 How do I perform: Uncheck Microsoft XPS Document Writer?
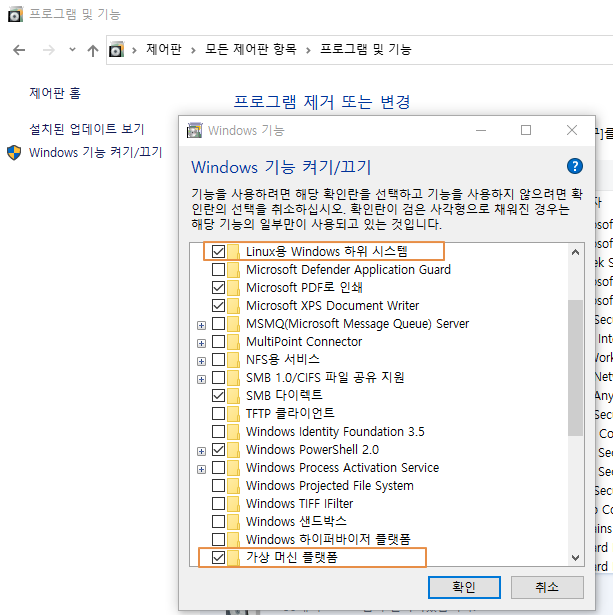tap(218, 306)
